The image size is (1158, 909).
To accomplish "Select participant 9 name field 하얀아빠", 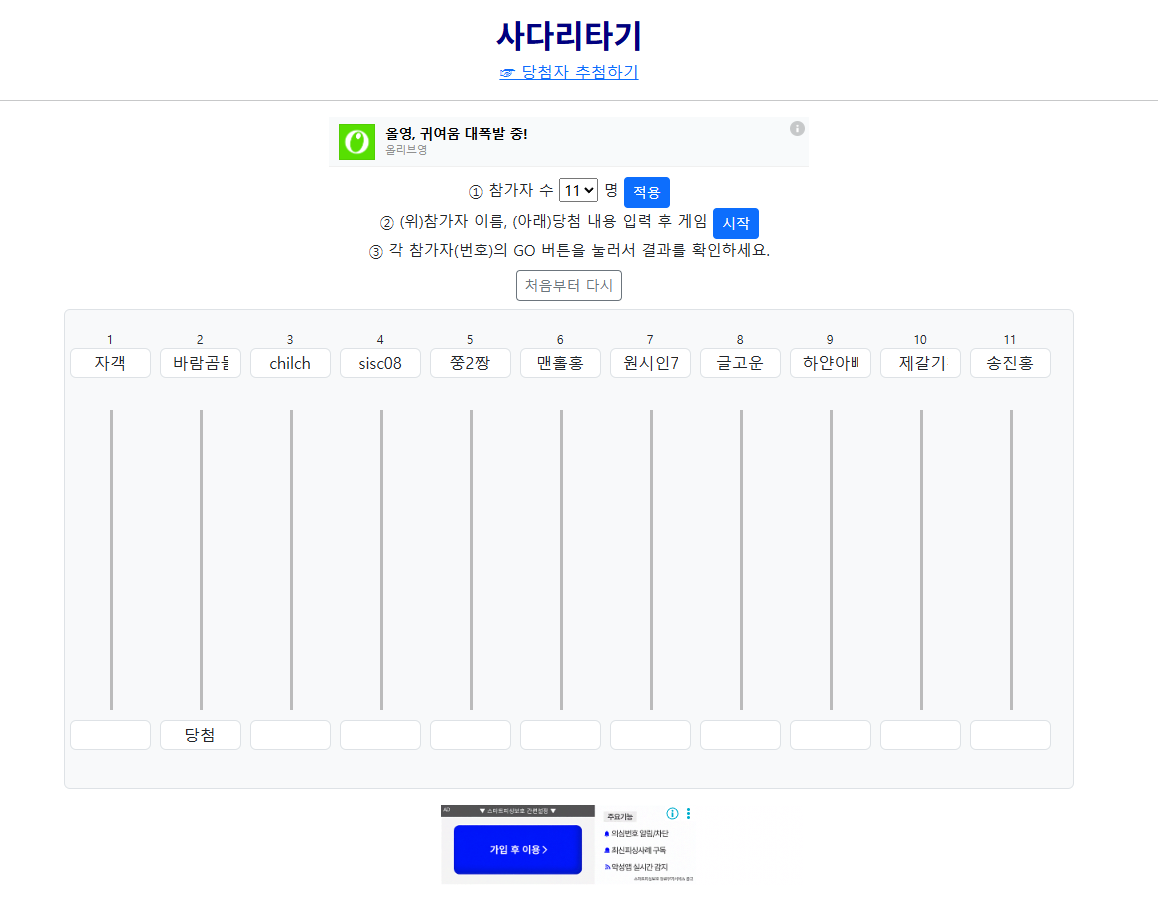I will (831, 363).
